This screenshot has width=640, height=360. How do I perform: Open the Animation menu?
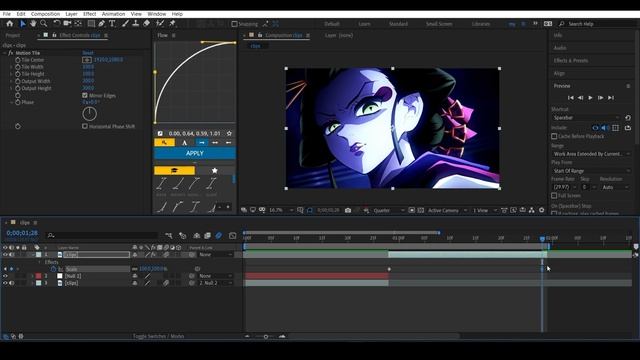point(113,14)
